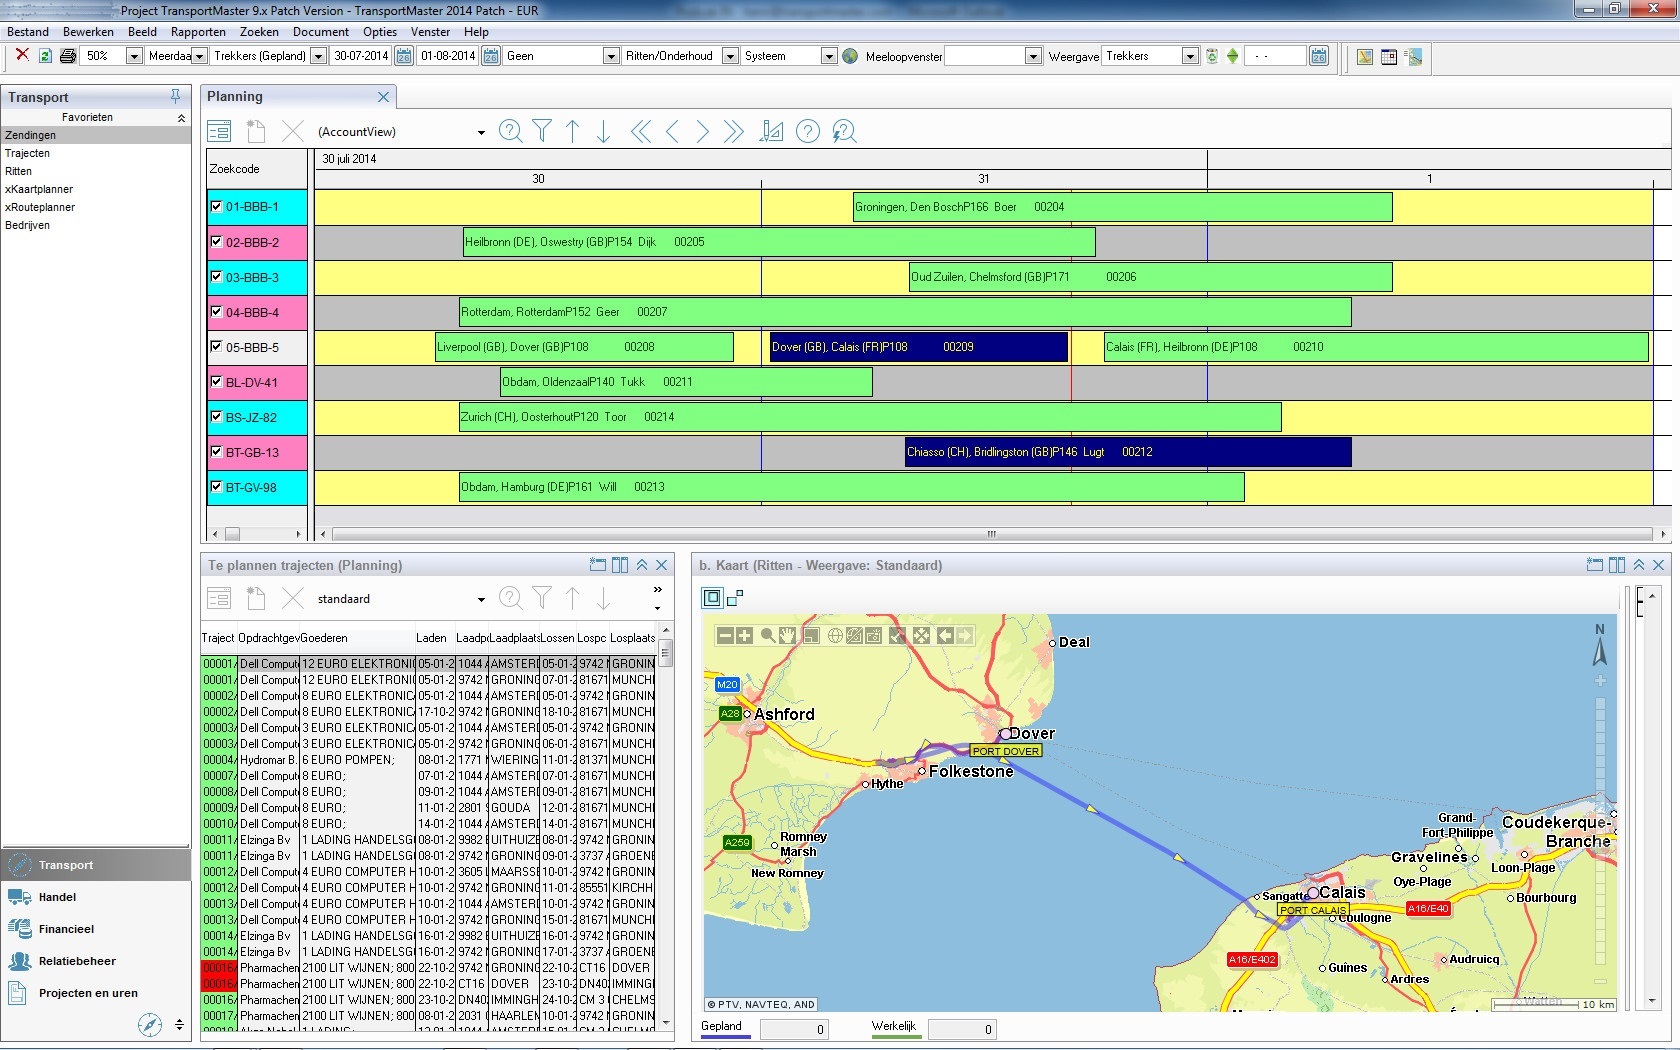Open the zoom percentage 50% dropdown
The width and height of the screenshot is (1680, 1050).
134,56
